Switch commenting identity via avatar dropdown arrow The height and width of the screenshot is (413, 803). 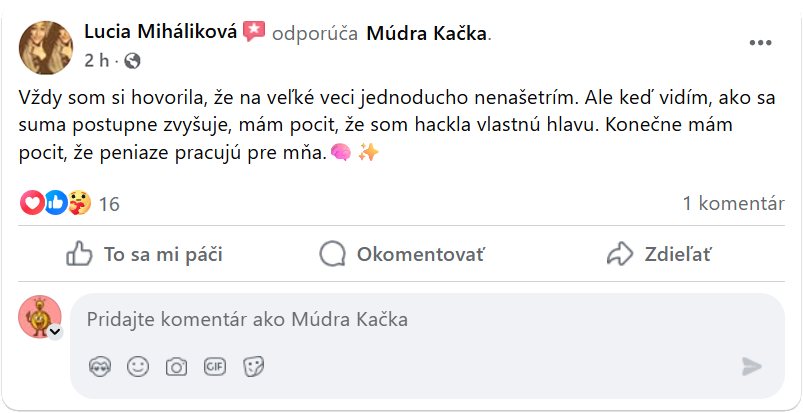(55, 332)
